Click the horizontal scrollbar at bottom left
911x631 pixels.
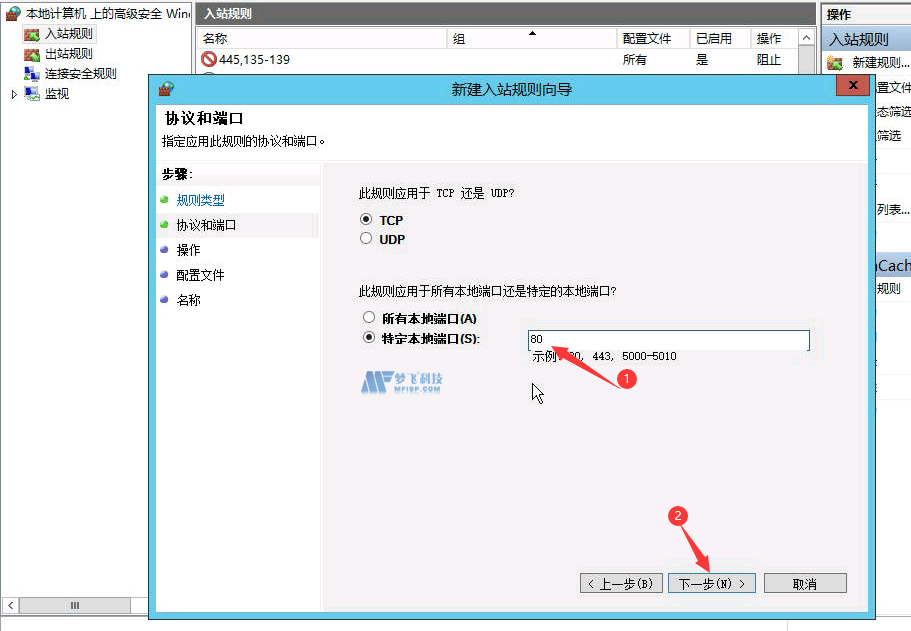[75, 605]
